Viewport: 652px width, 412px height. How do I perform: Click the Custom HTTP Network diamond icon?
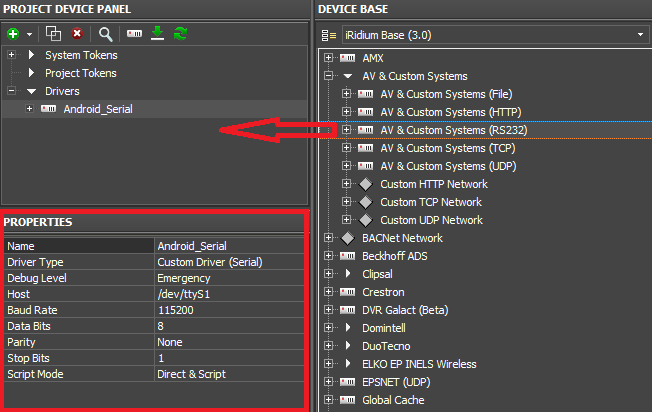point(366,184)
